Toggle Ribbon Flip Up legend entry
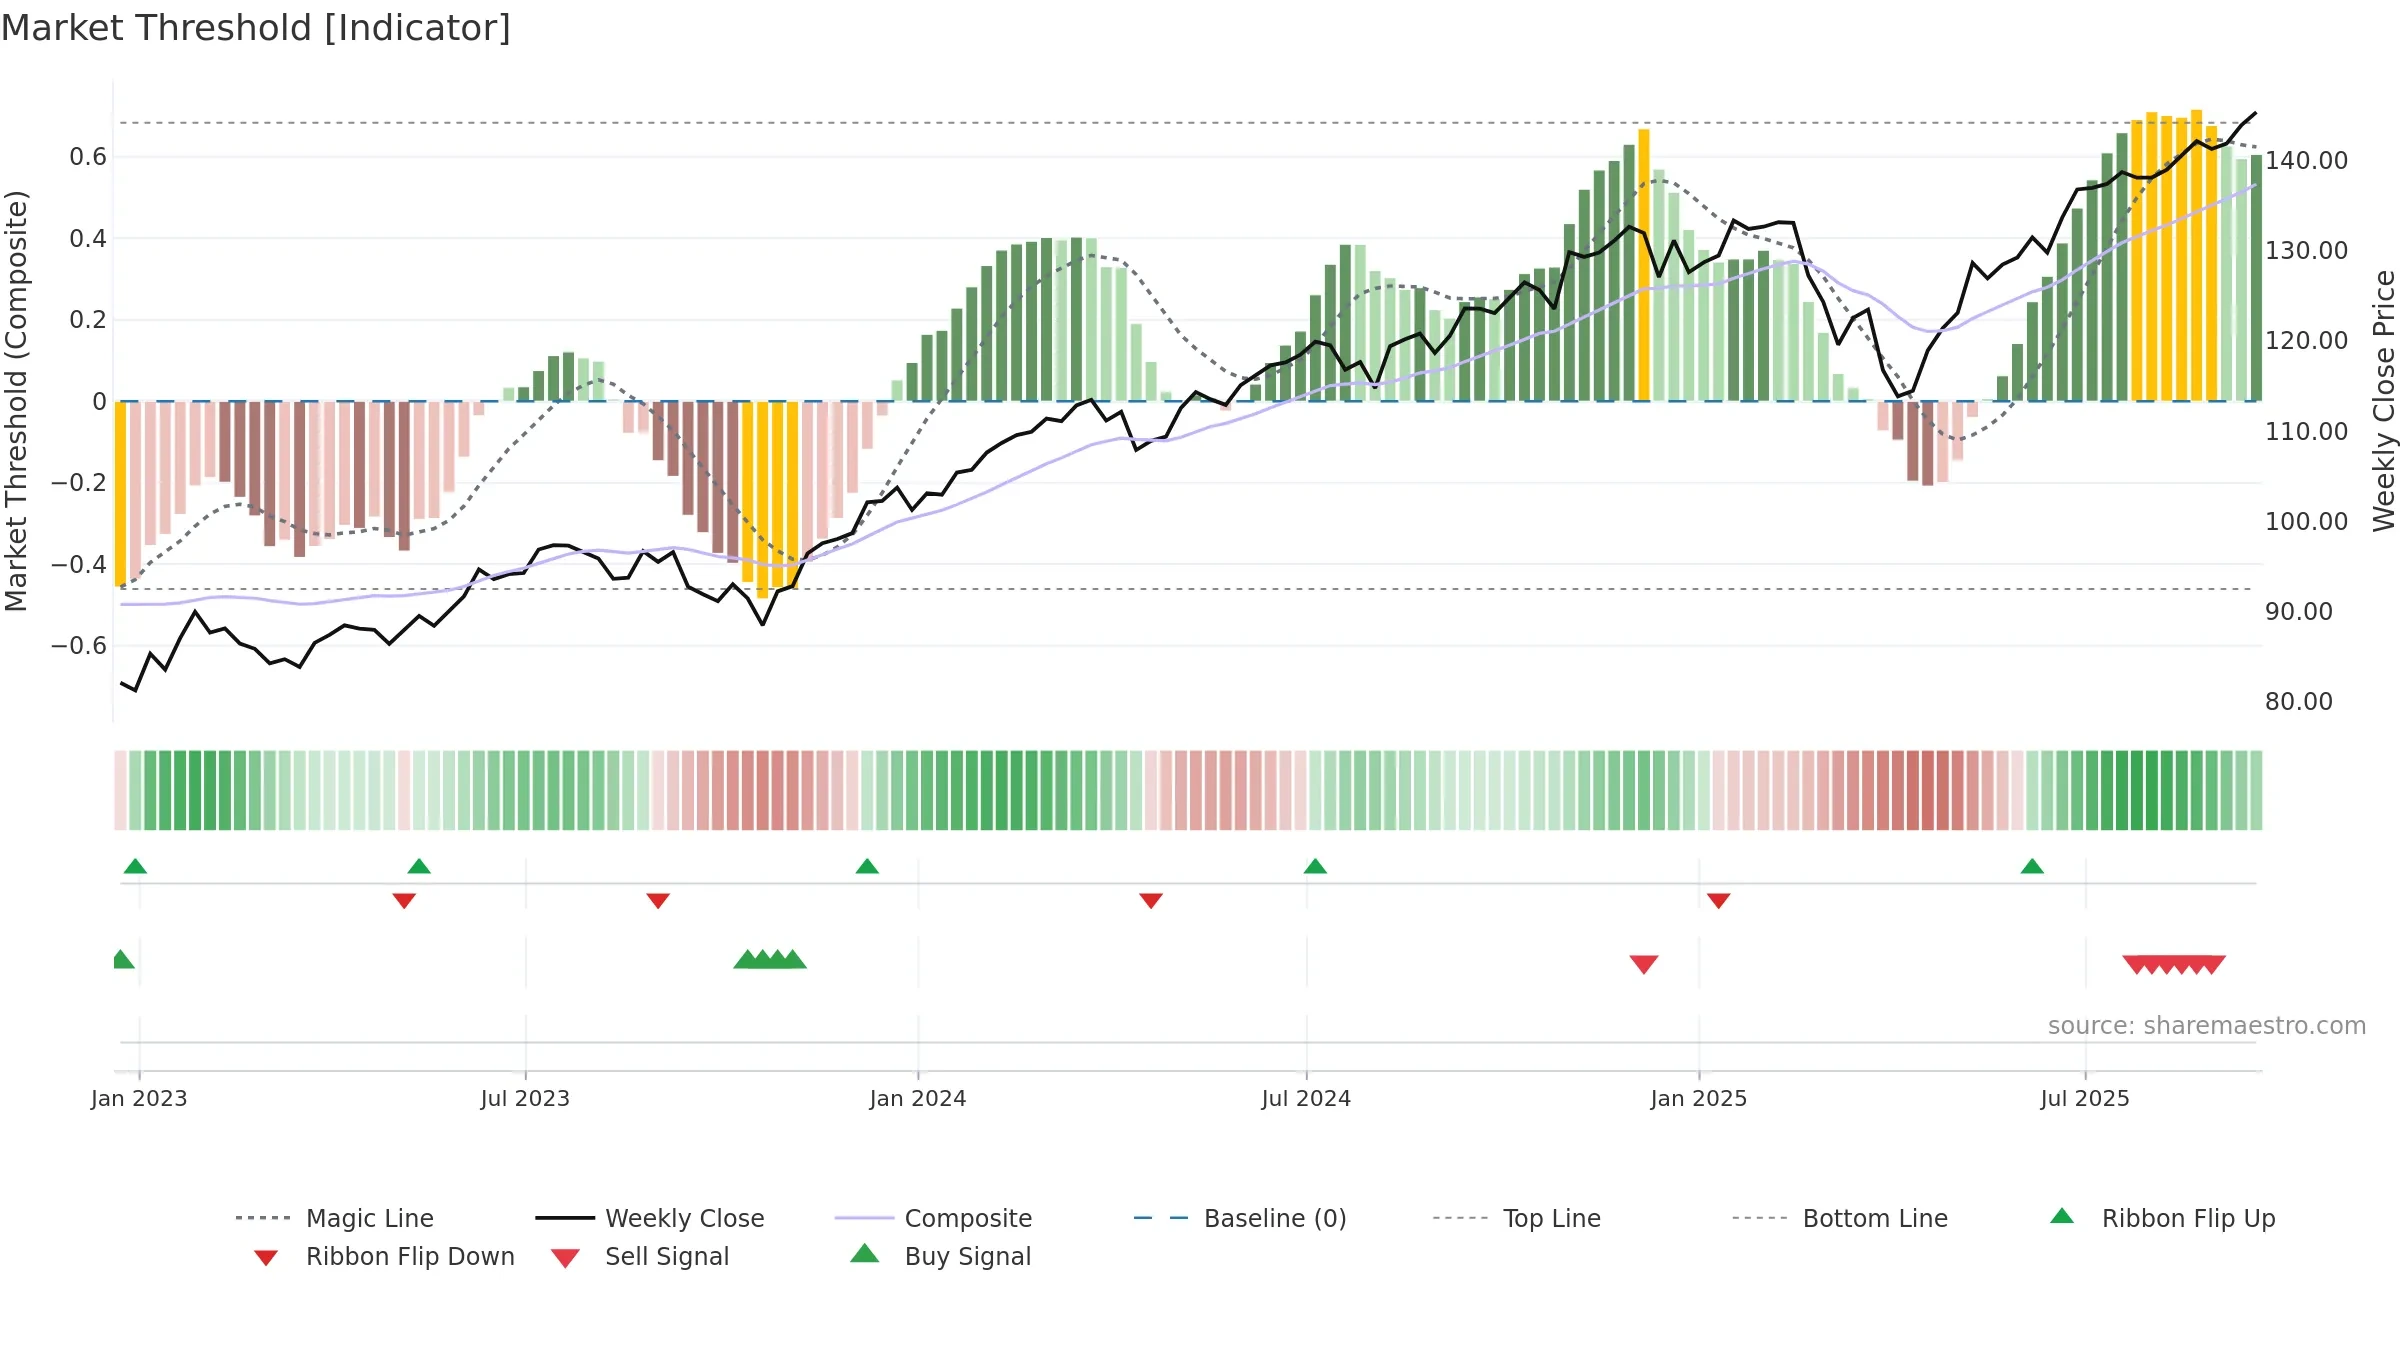 click(2162, 1218)
